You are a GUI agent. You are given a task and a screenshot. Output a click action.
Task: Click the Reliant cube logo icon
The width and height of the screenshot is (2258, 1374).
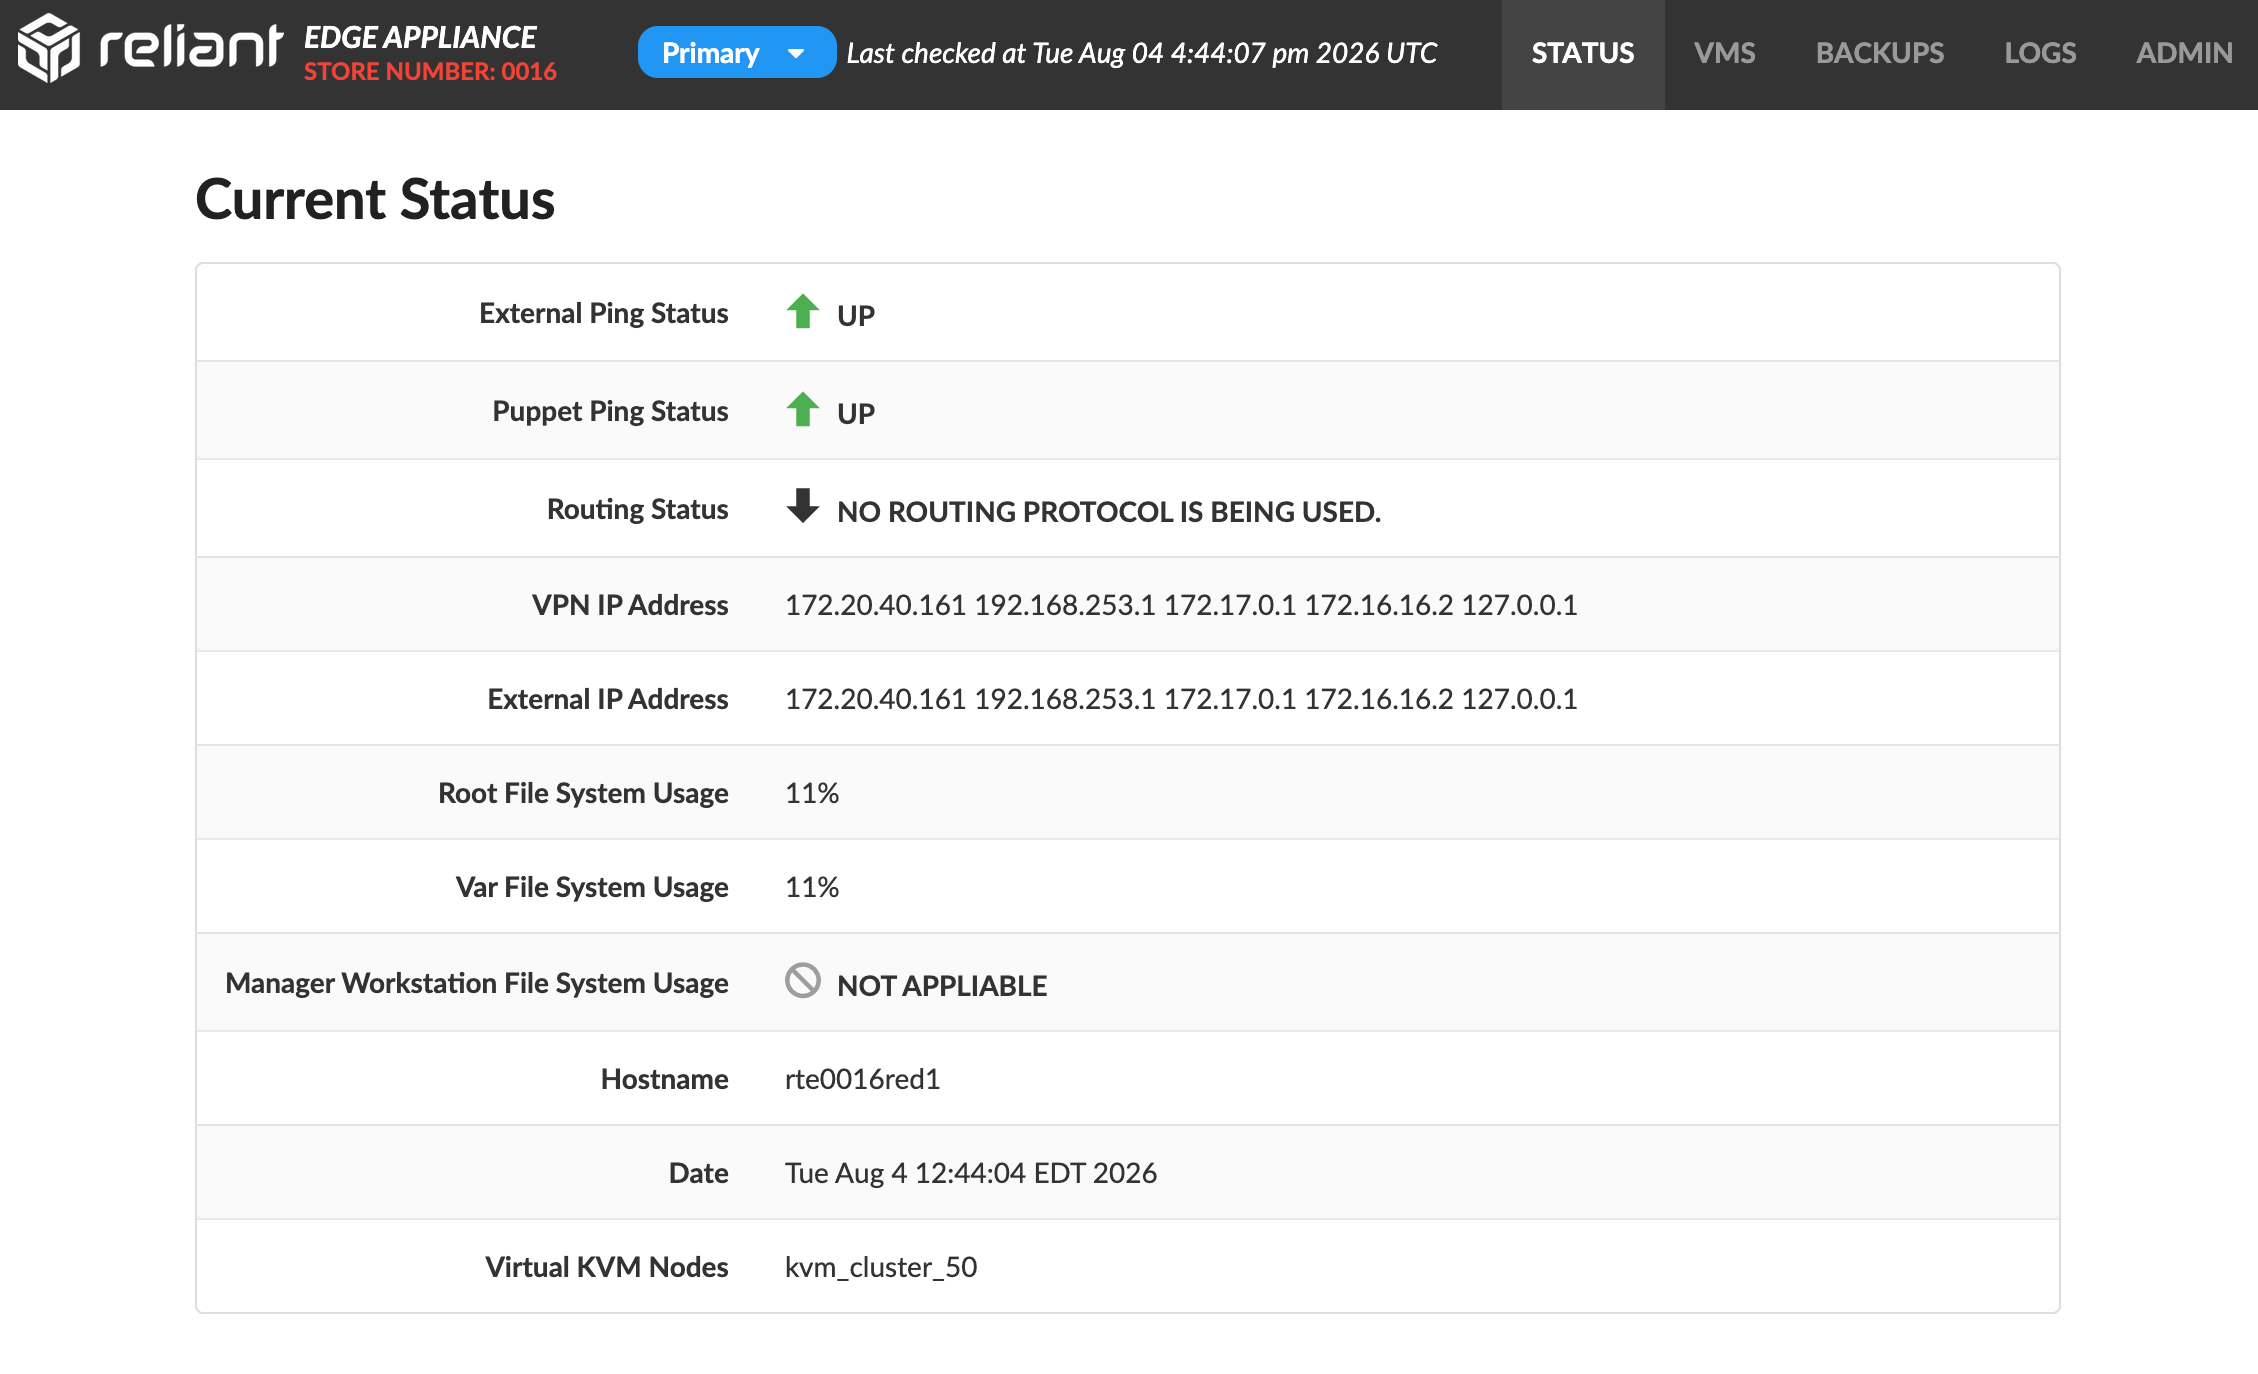(48, 49)
